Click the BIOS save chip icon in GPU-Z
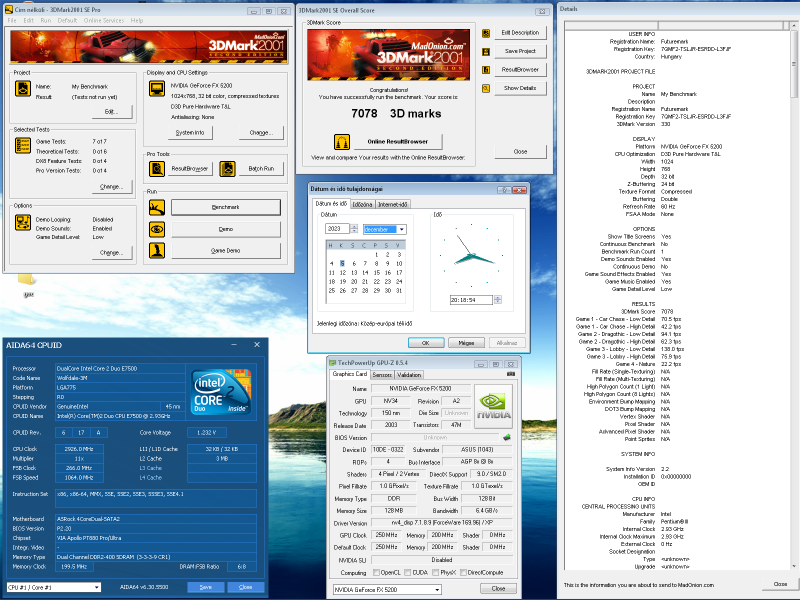Screen dimensions: 800x600 [x=507, y=437]
